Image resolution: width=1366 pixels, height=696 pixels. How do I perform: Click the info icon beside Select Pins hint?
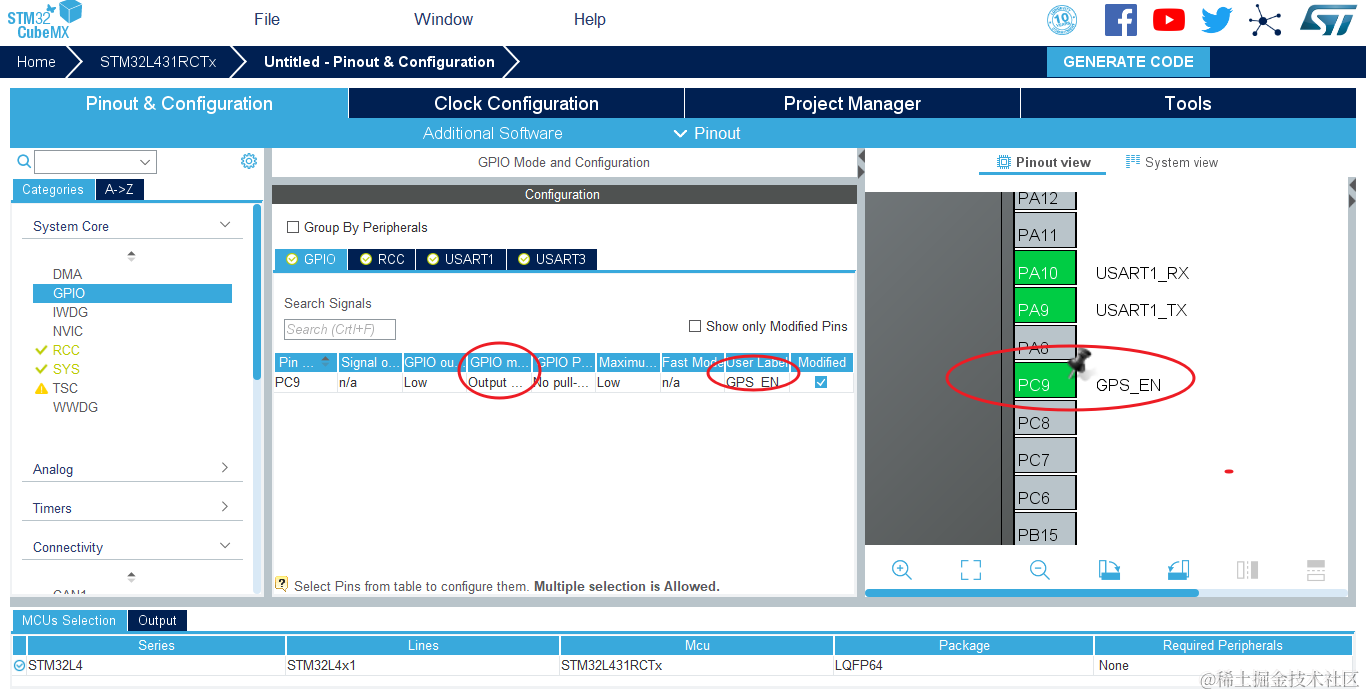pyautogui.click(x=282, y=584)
